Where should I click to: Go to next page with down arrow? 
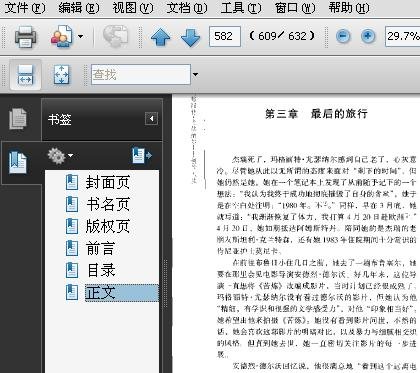coord(190,37)
